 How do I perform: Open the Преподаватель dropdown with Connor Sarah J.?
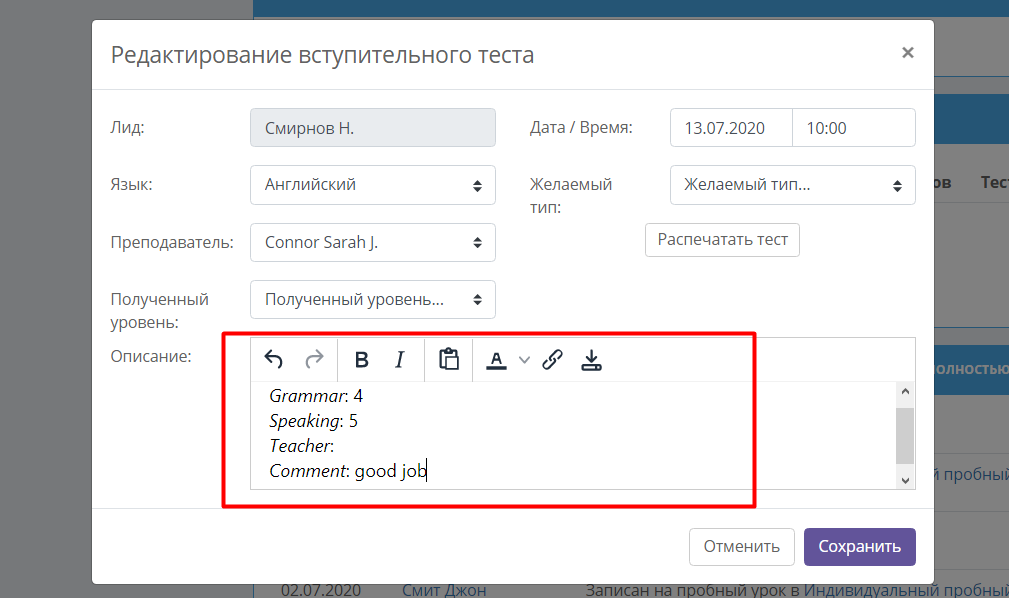tap(373, 242)
